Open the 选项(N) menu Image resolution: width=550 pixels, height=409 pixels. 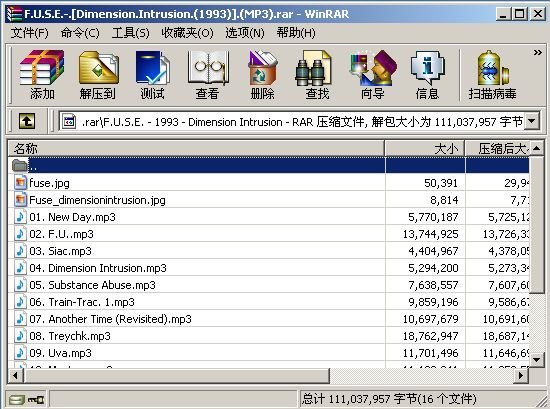click(x=245, y=33)
